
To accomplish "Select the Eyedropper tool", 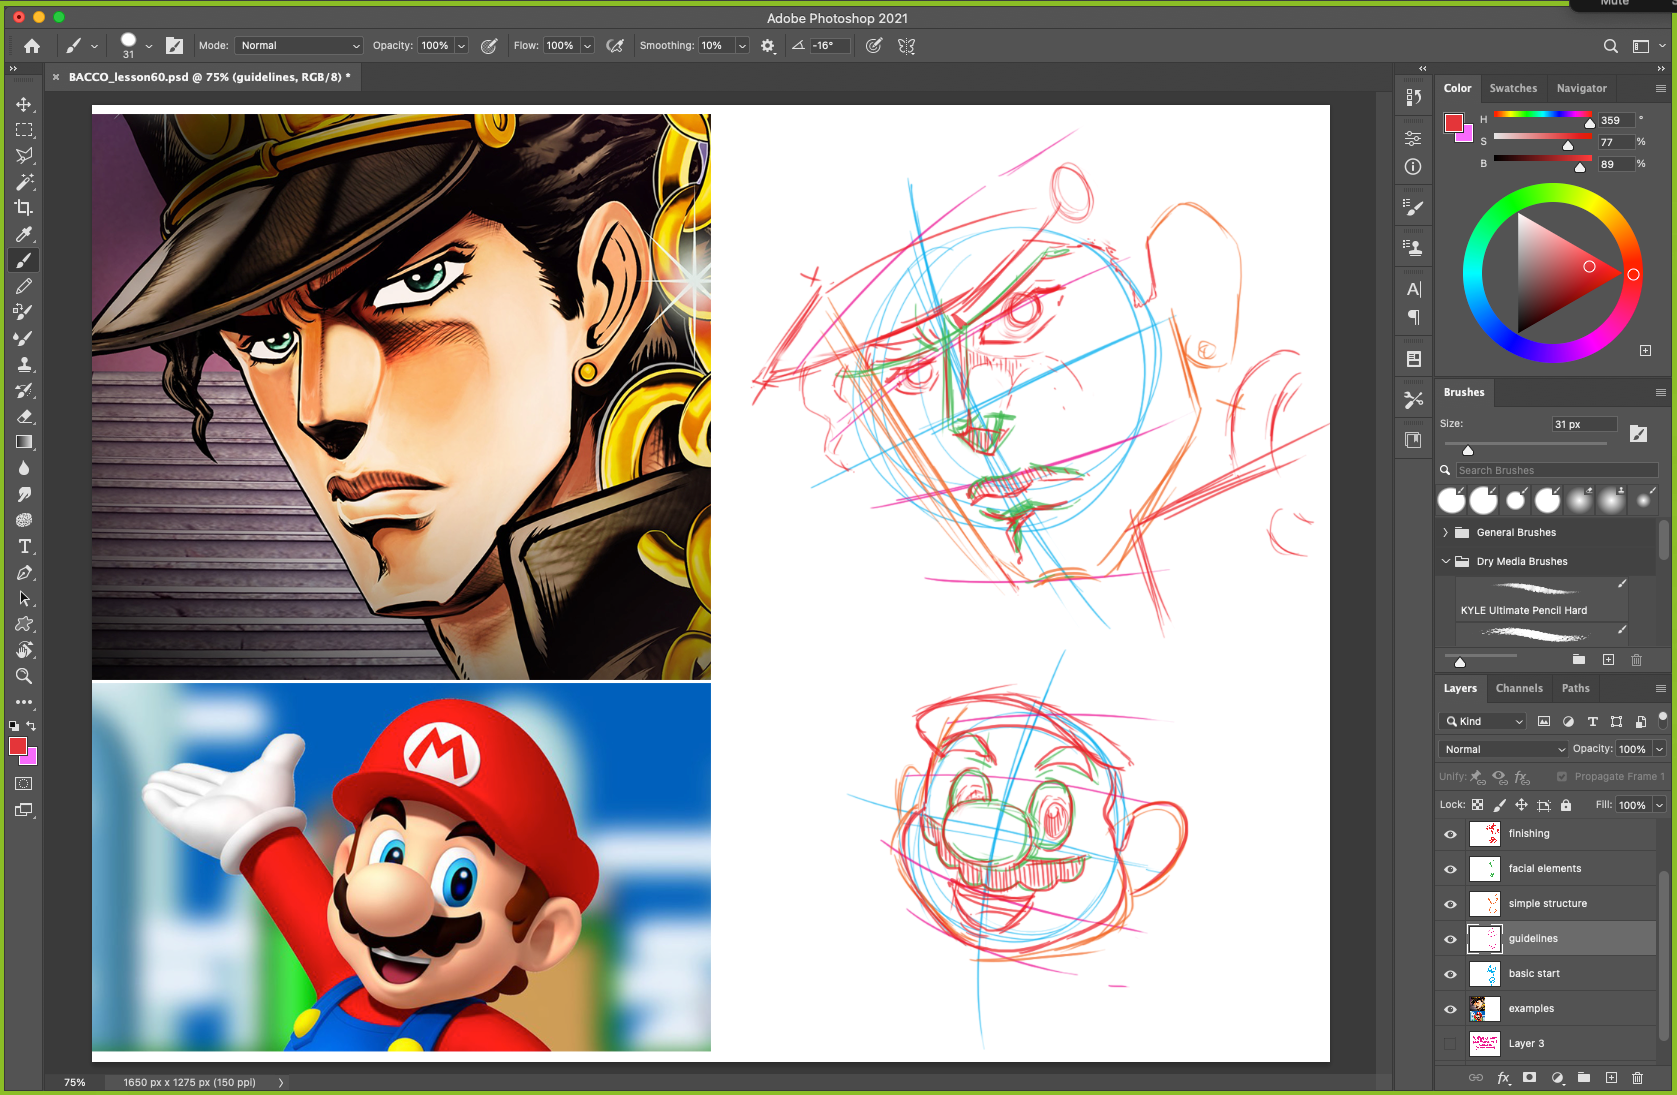I will 24,234.
